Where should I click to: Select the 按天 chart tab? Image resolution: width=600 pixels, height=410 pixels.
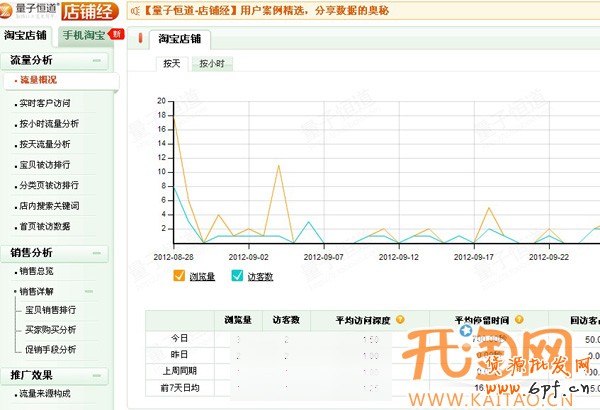172,64
